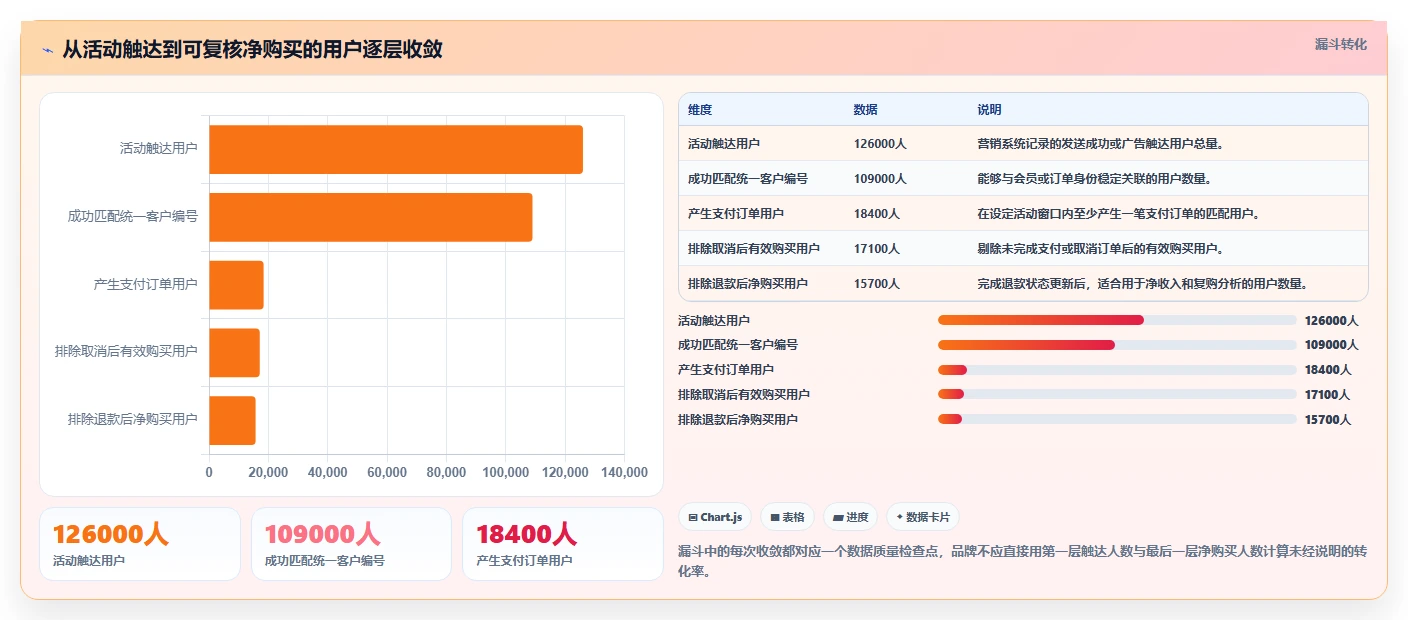This screenshot has width=1408, height=620.
Task: Click the footnote starting 漏斗中的每次收敛
Action: pyautogui.click(x=1022, y=562)
